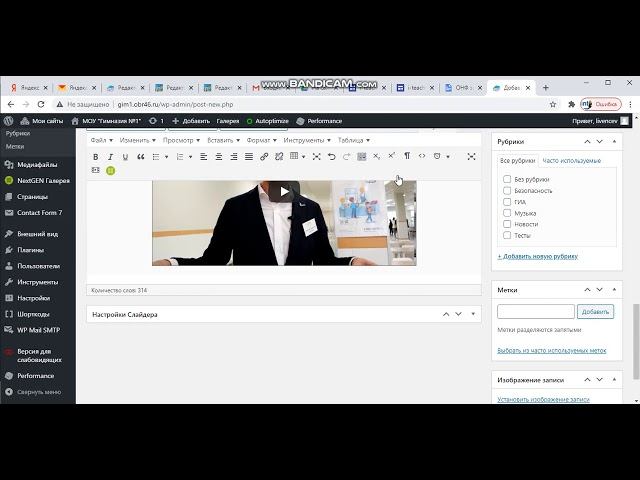This screenshot has height=480, width=640.
Task: Collapse the Метки panel toggle
Action: click(x=614, y=290)
